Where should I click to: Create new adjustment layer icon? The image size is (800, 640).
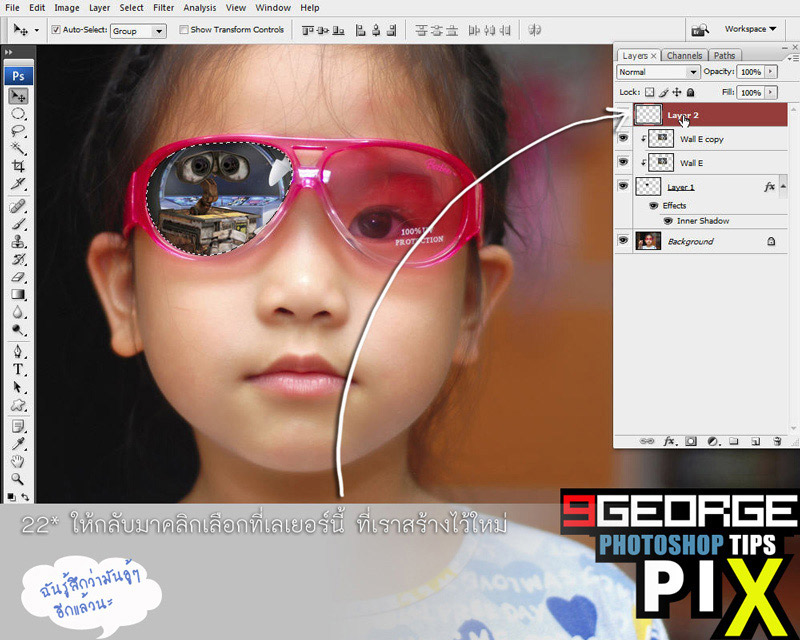[x=713, y=441]
